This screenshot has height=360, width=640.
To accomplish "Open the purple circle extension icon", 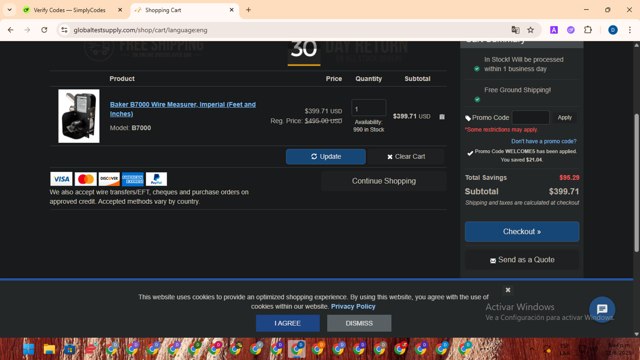I will tap(571, 30).
